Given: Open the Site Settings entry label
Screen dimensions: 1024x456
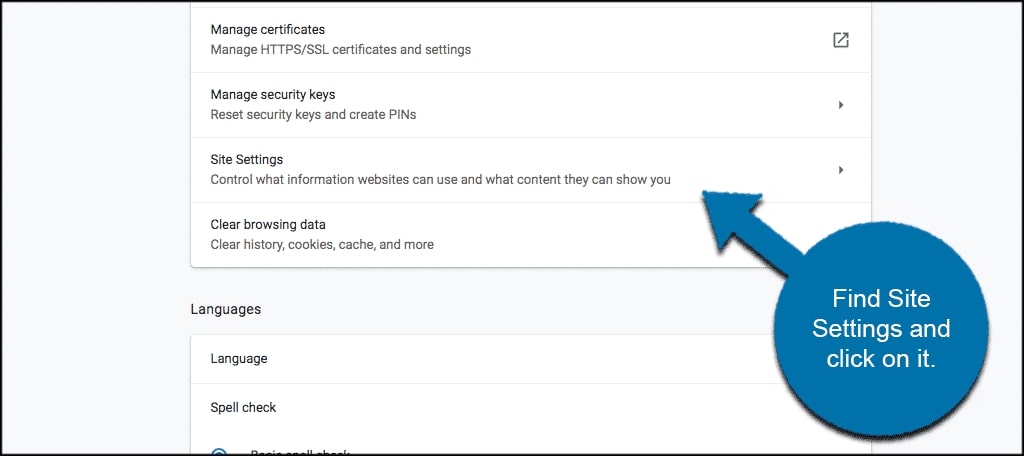Looking at the screenshot, I should [246, 160].
